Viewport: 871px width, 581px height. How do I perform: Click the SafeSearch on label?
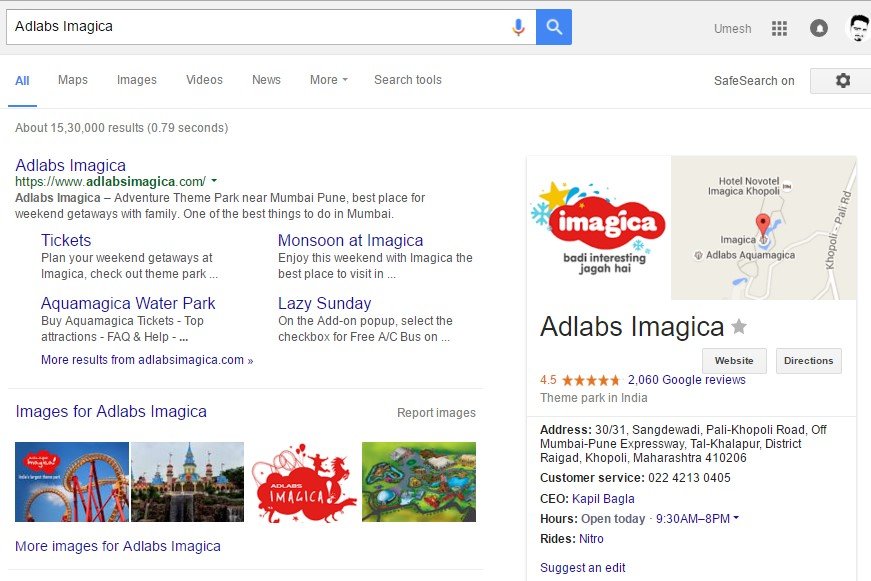pyautogui.click(x=754, y=81)
